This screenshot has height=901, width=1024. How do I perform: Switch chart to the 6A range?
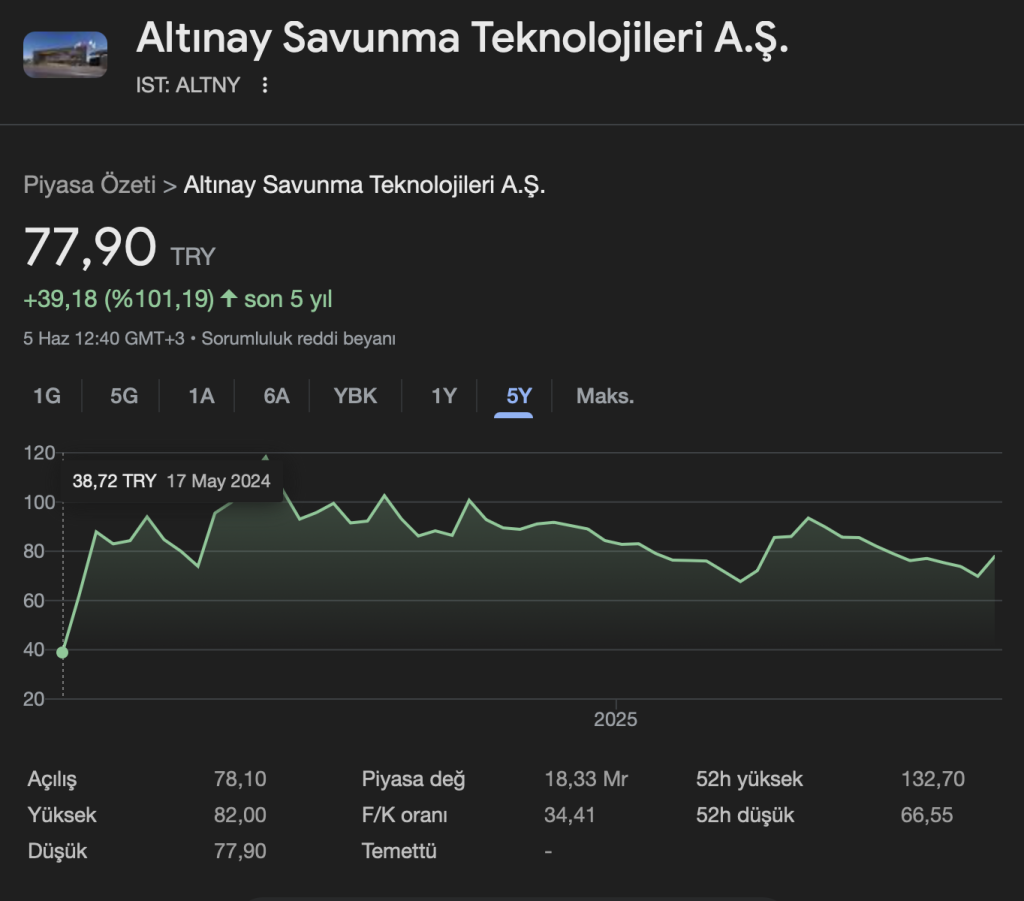pos(277,396)
